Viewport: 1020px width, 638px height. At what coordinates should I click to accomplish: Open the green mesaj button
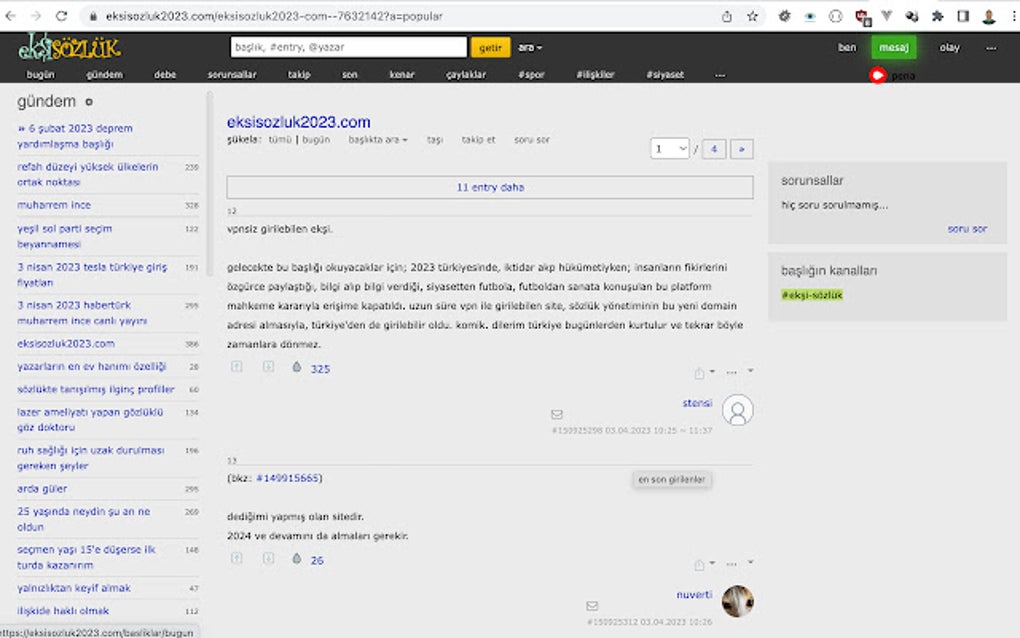[x=894, y=47]
